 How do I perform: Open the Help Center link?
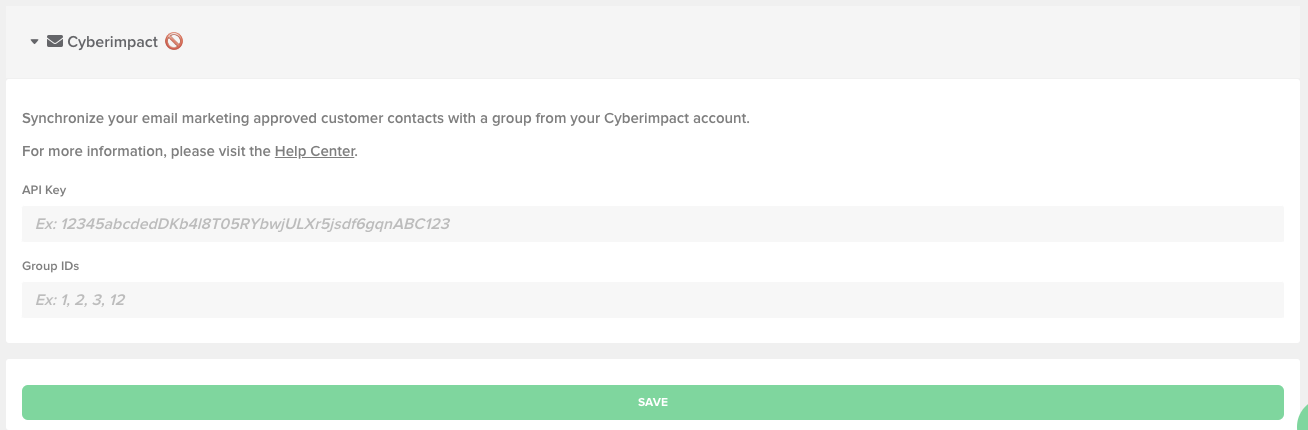(x=314, y=152)
